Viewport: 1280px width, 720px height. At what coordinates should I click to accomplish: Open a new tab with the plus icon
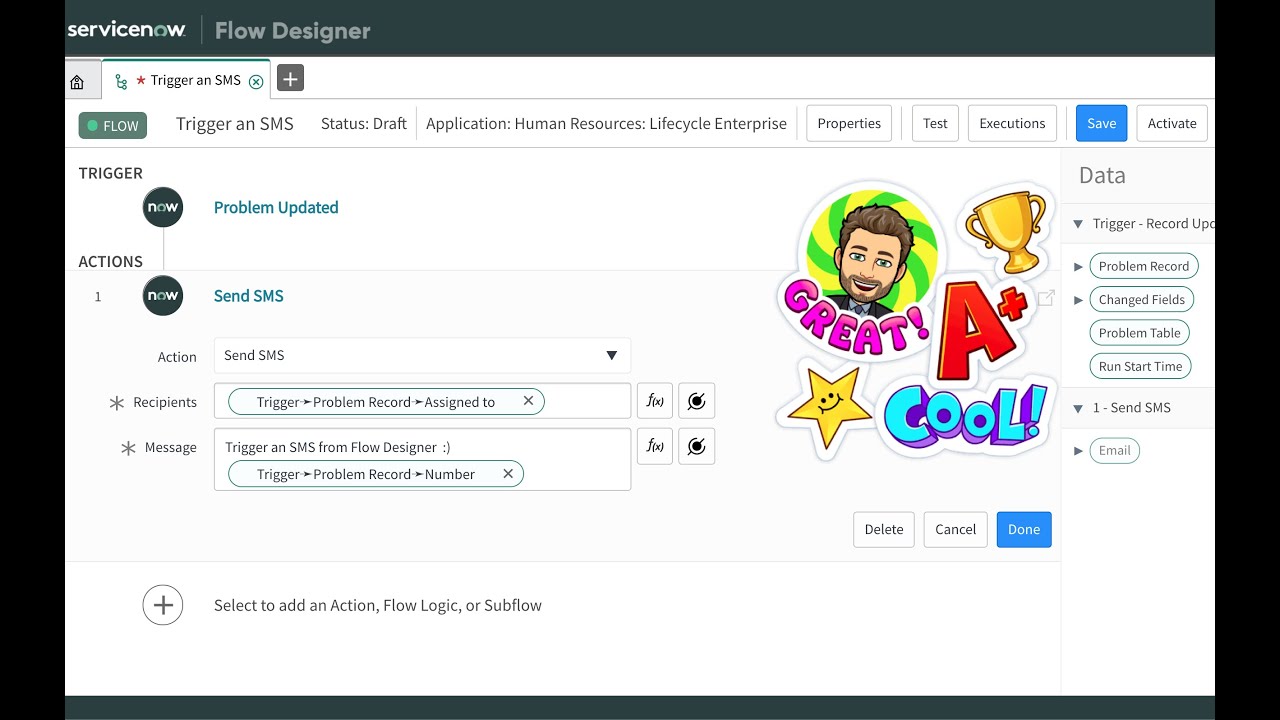click(290, 77)
